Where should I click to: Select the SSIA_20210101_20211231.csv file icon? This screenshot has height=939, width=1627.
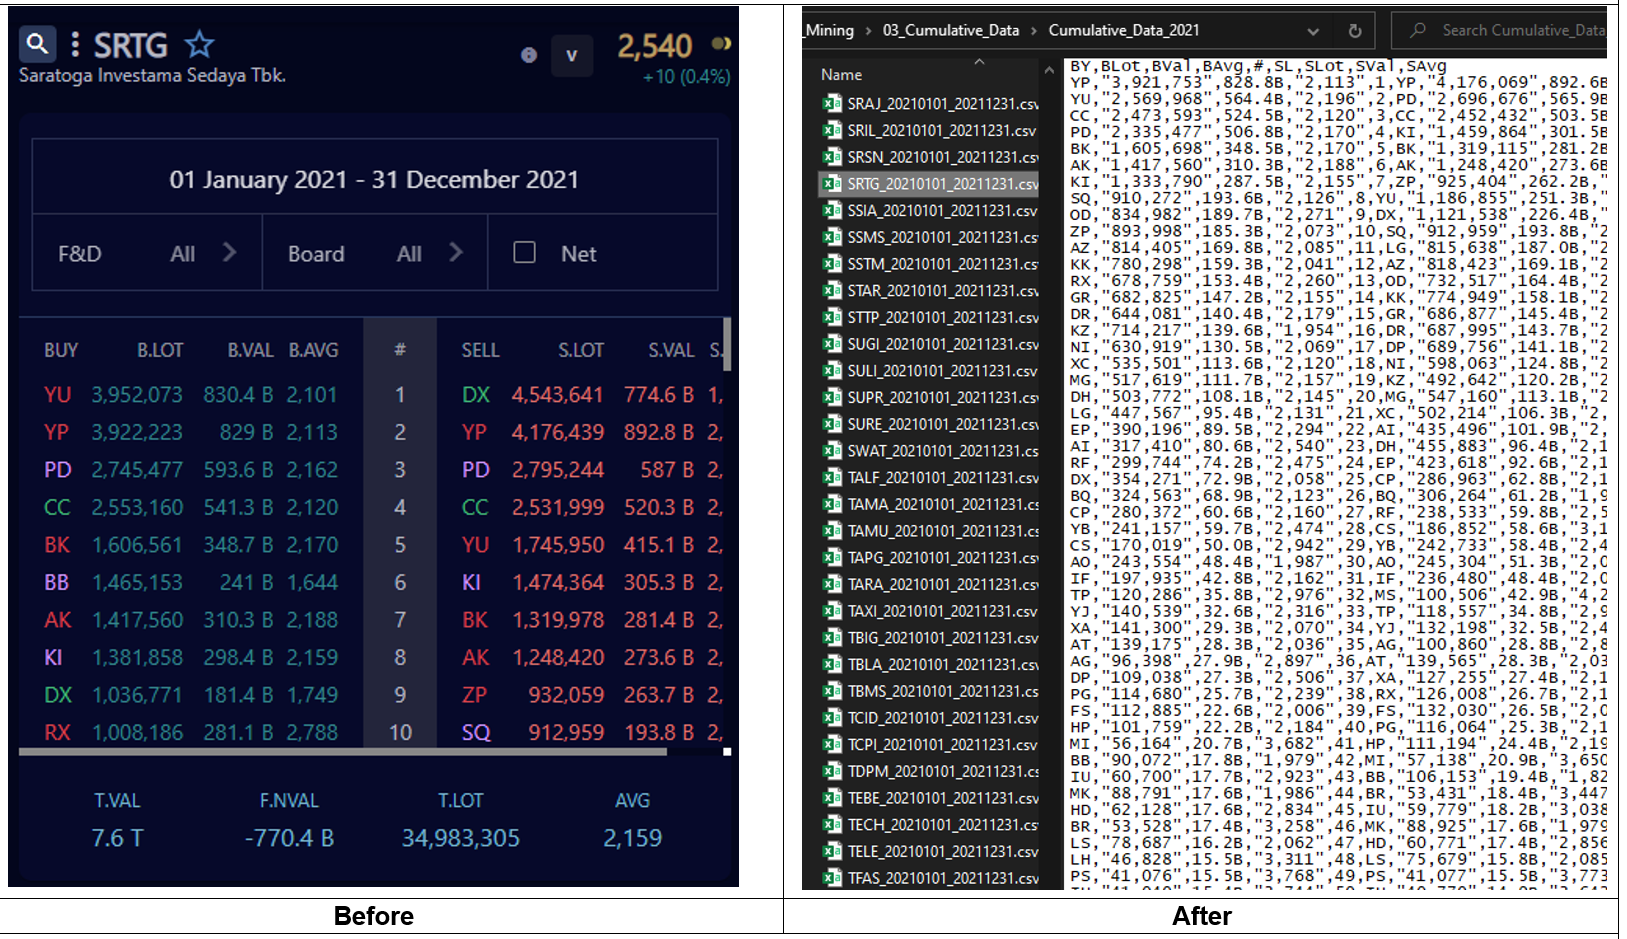click(x=832, y=210)
